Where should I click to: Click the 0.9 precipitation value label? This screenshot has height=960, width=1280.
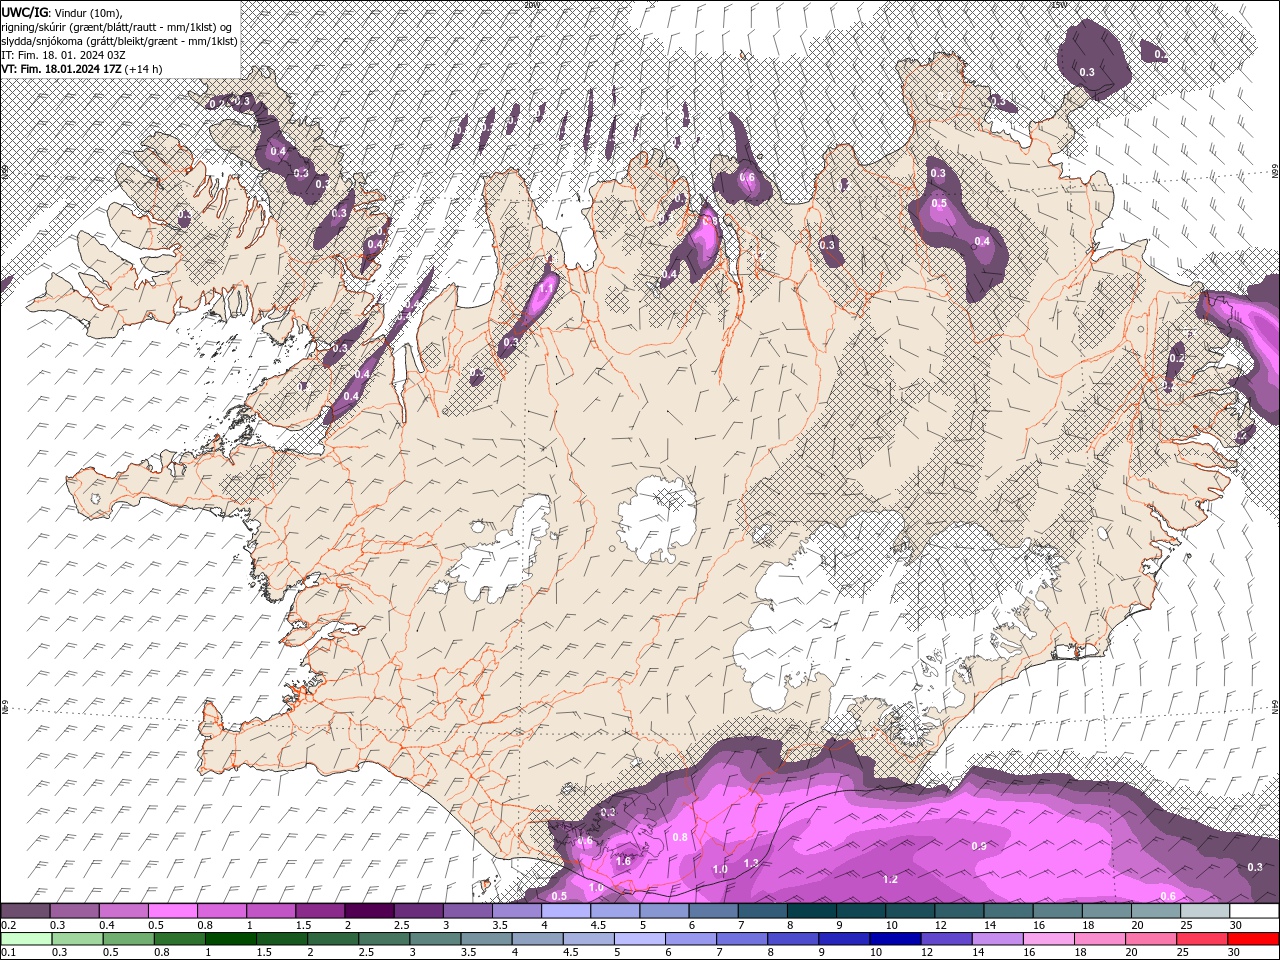click(x=979, y=846)
